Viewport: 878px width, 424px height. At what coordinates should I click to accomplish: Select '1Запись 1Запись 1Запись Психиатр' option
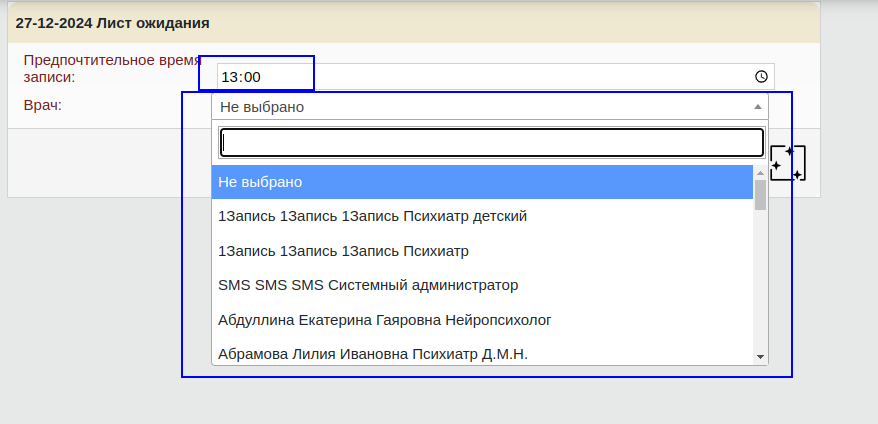[343, 250]
